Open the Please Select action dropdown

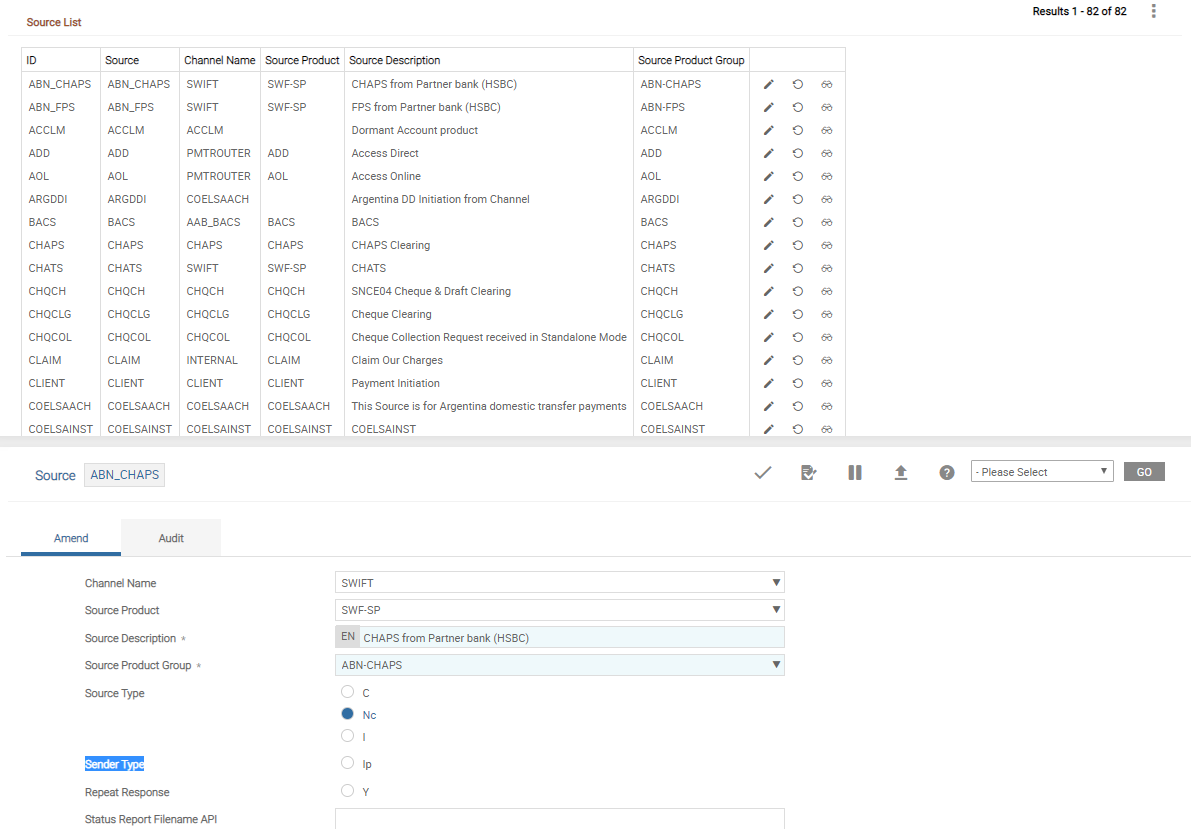tap(1041, 472)
